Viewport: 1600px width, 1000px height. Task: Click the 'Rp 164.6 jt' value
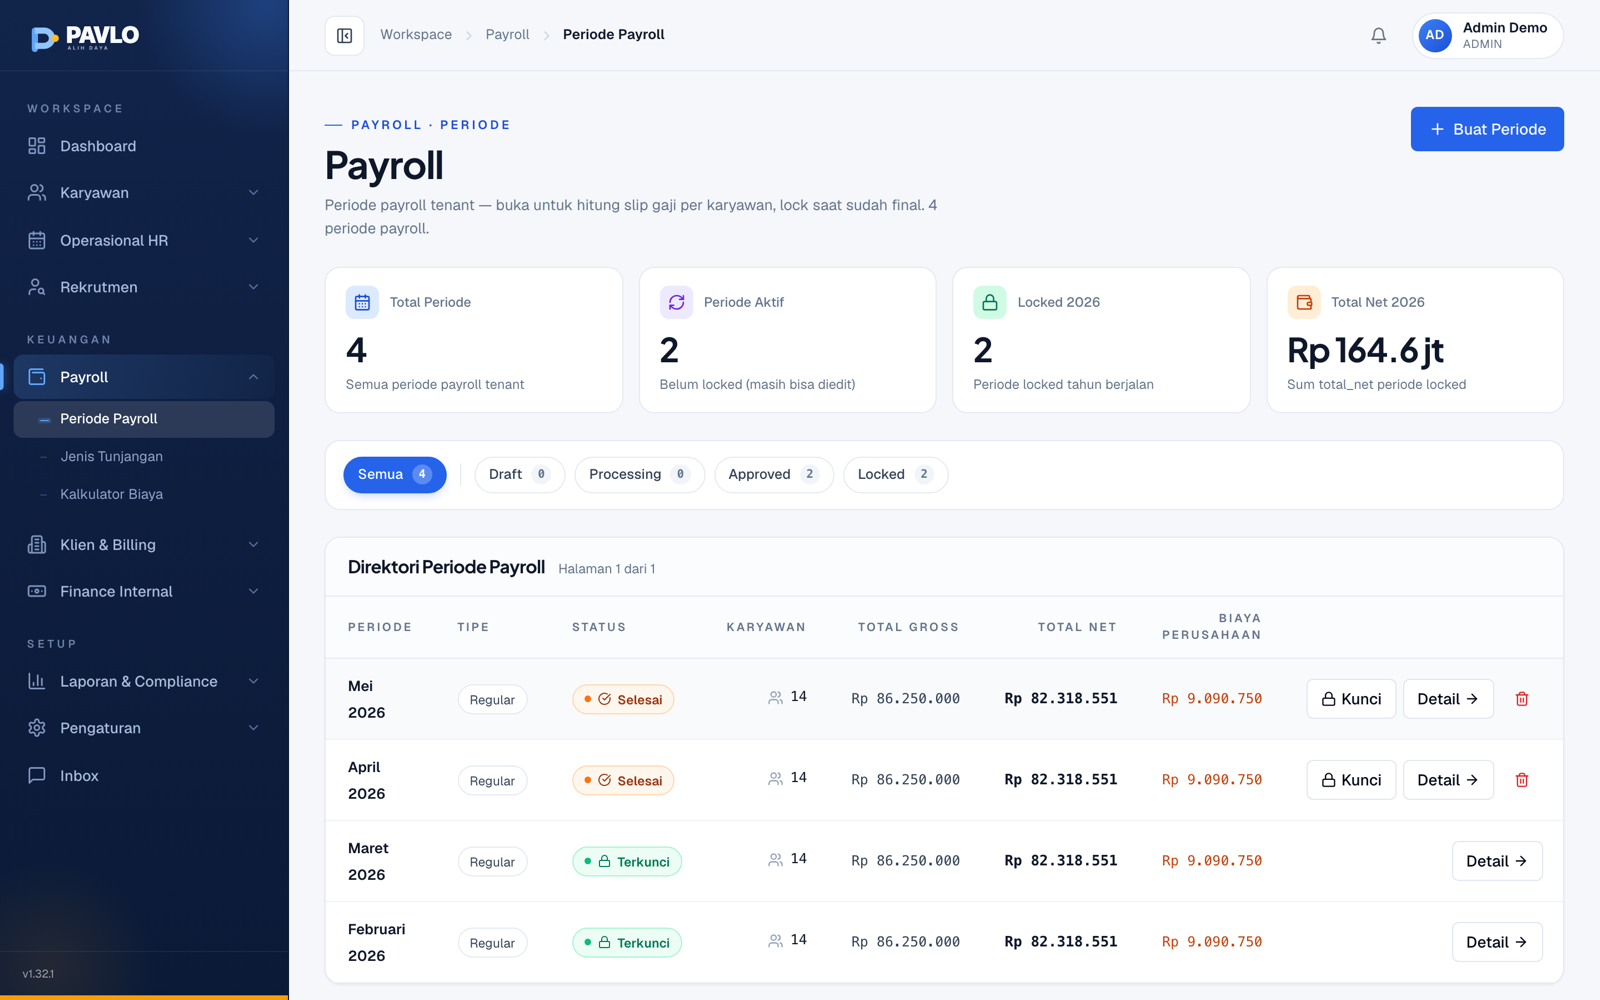point(1365,351)
